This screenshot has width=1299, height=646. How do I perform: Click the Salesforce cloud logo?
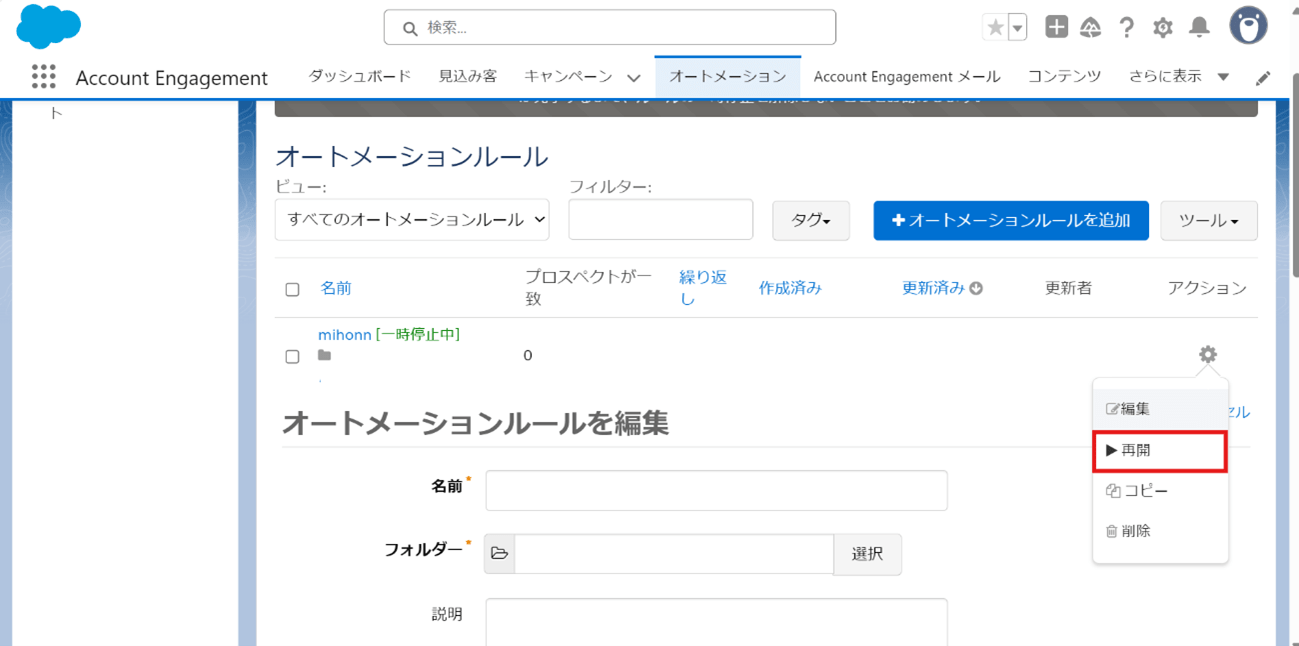(x=48, y=26)
